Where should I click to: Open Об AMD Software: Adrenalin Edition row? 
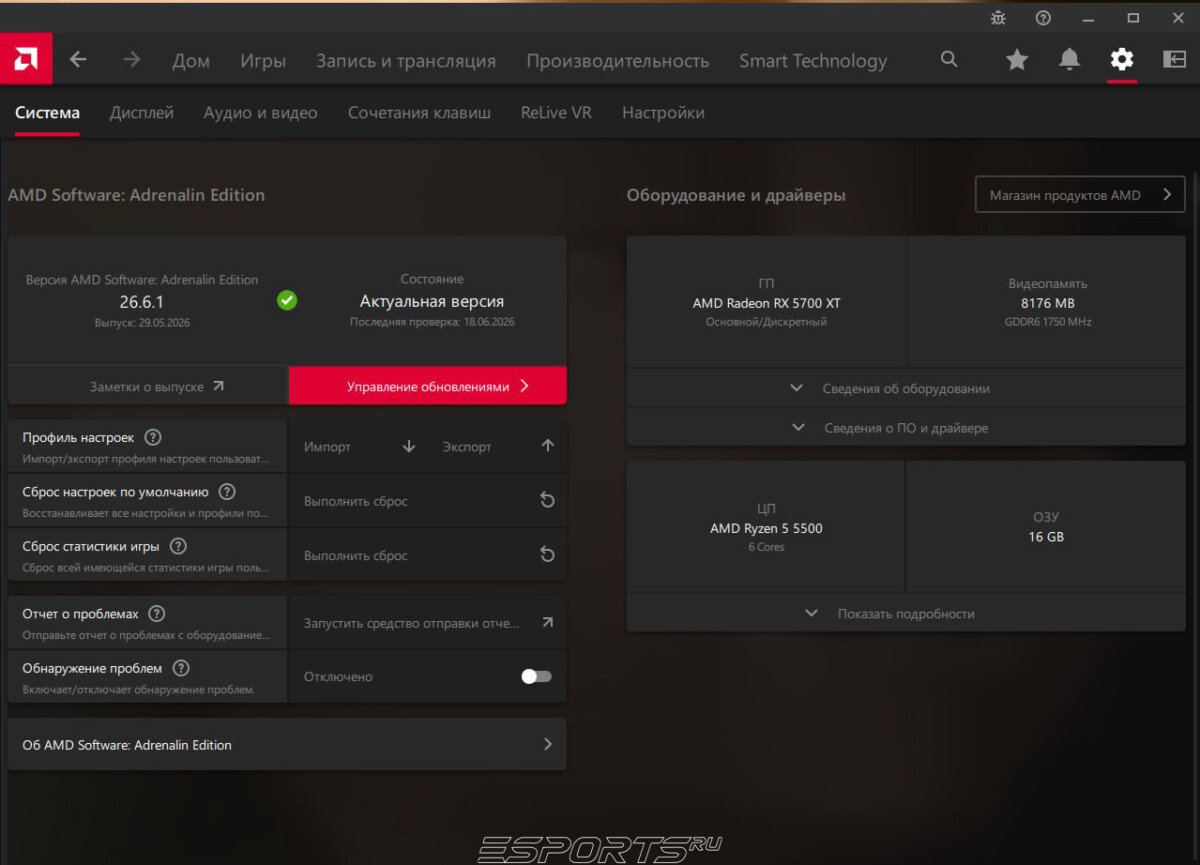(287, 744)
